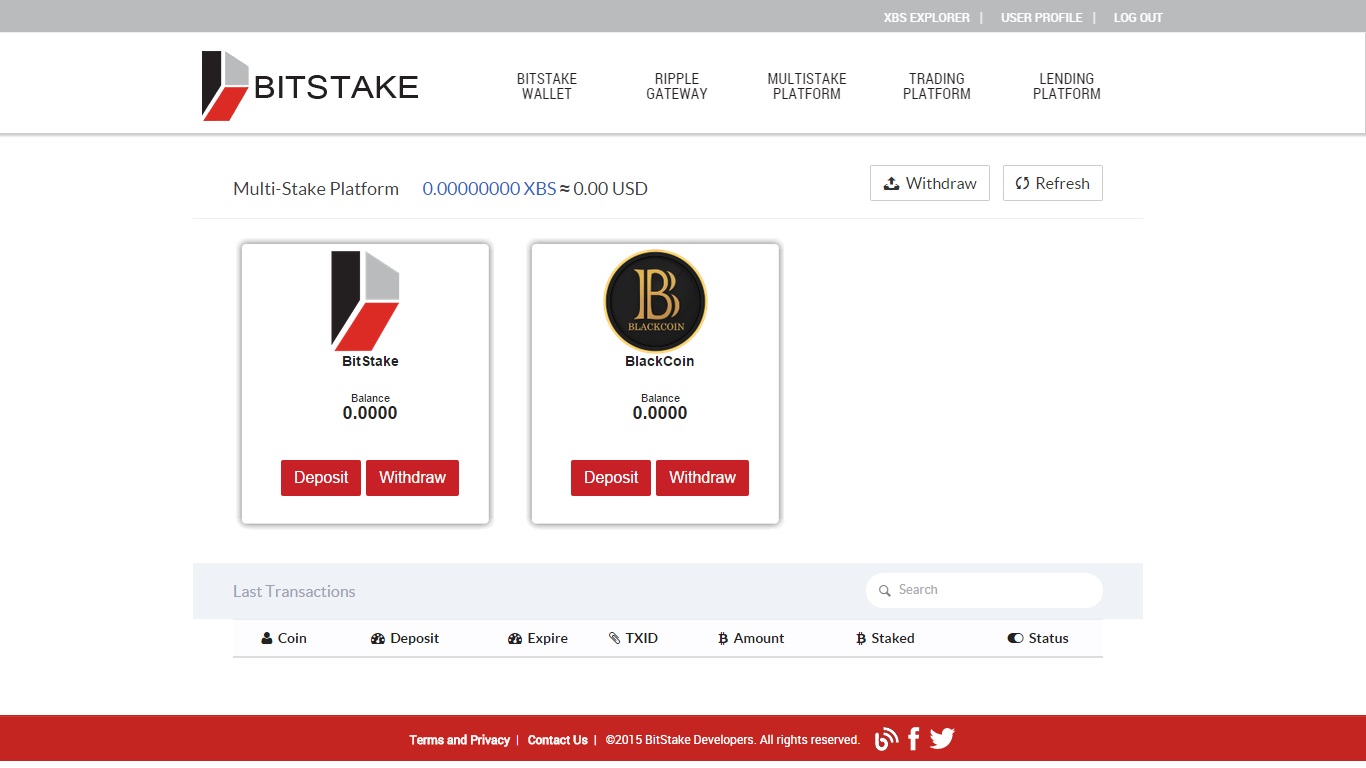Screen dimensions: 1366x768
Task: Focus the Last Transactions search field
Action: (984, 590)
